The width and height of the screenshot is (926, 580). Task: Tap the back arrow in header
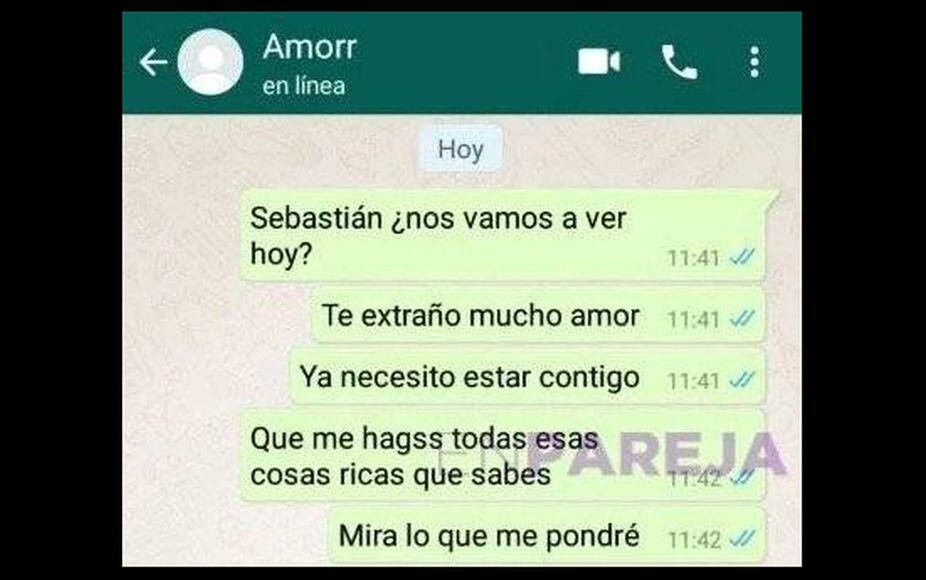point(154,63)
